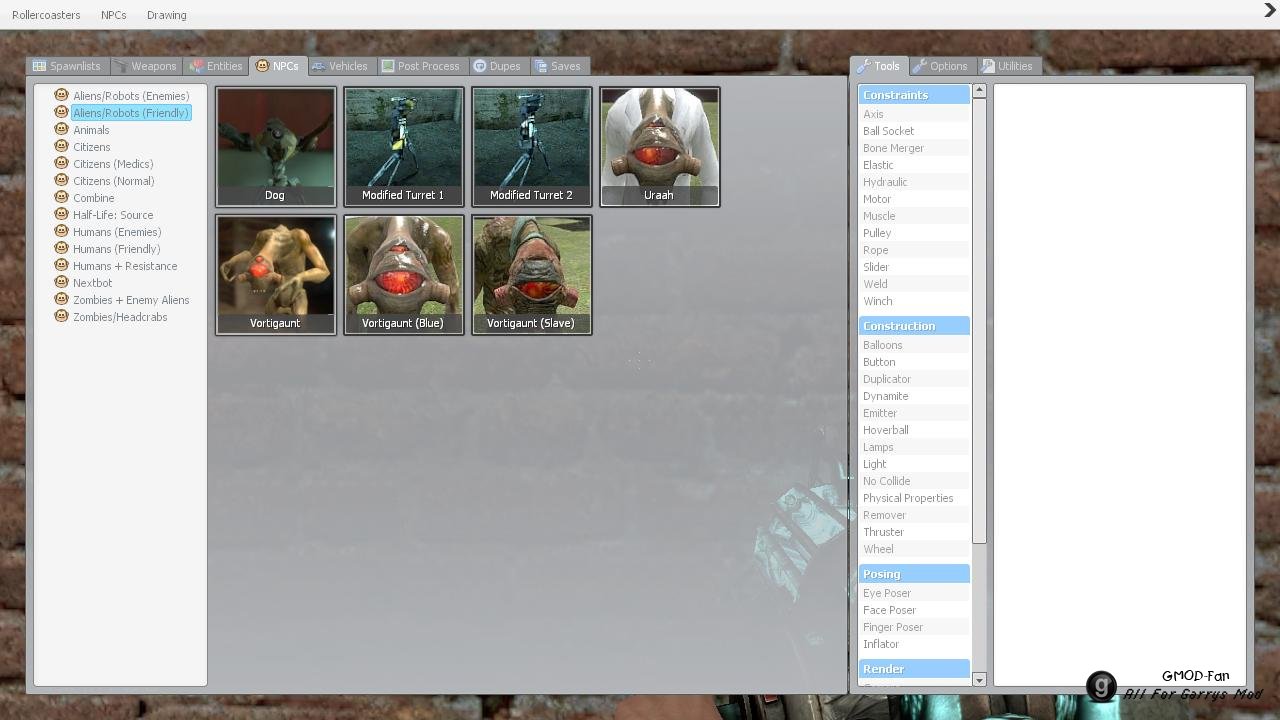Select the Elastic tool
The height and width of the screenshot is (720, 1280).
[914, 165]
